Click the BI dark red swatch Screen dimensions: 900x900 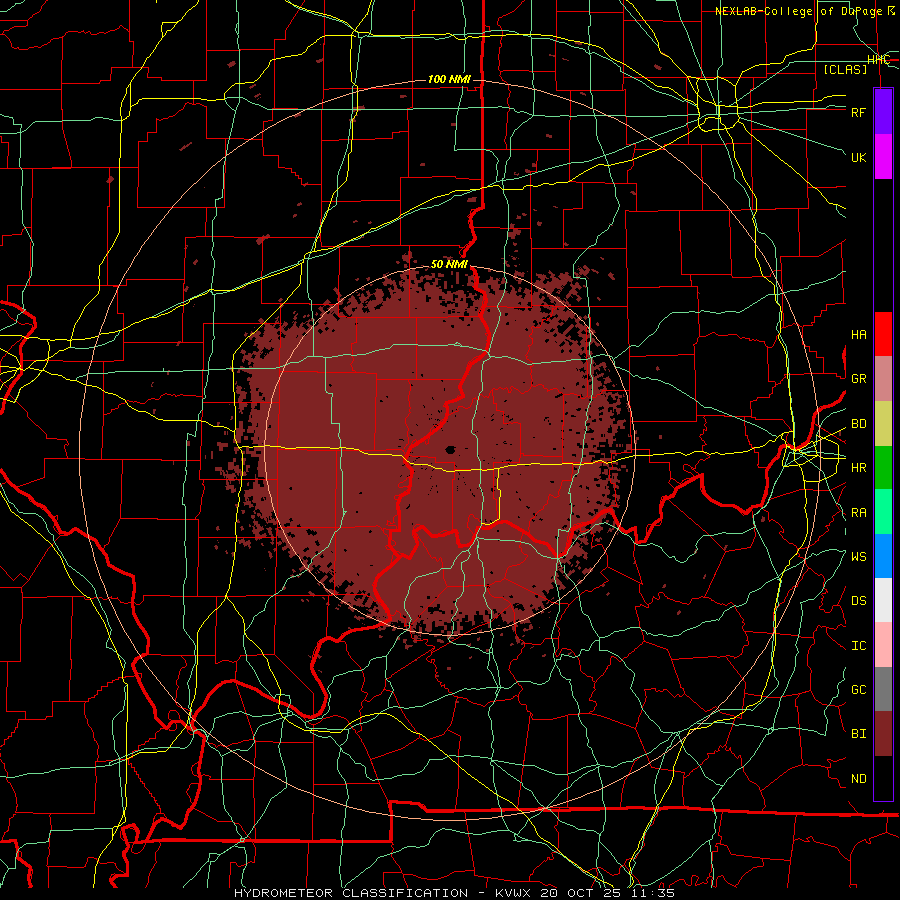[883, 734]
